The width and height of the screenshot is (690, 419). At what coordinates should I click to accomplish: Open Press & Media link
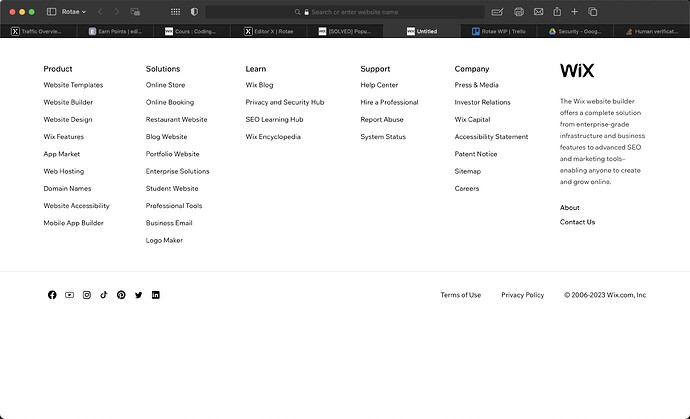477,85
